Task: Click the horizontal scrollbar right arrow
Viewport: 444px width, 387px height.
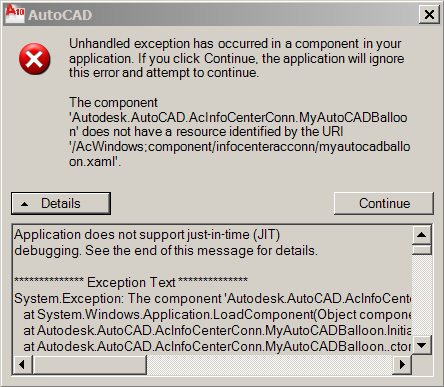Action: (x=402, y=365)
